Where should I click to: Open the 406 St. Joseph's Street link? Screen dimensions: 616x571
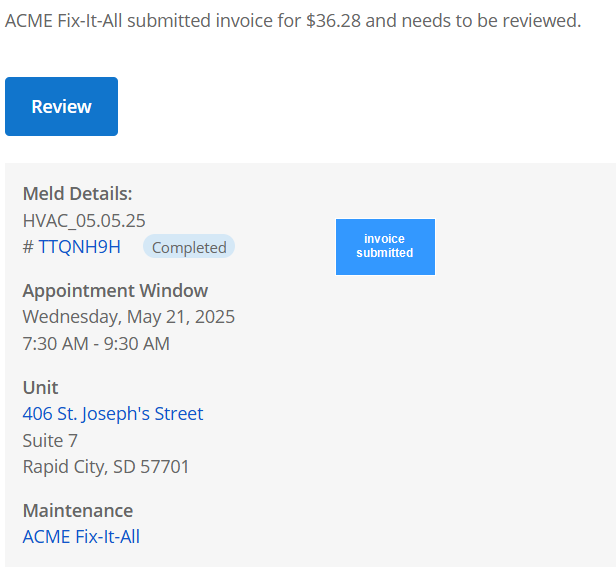113,414
